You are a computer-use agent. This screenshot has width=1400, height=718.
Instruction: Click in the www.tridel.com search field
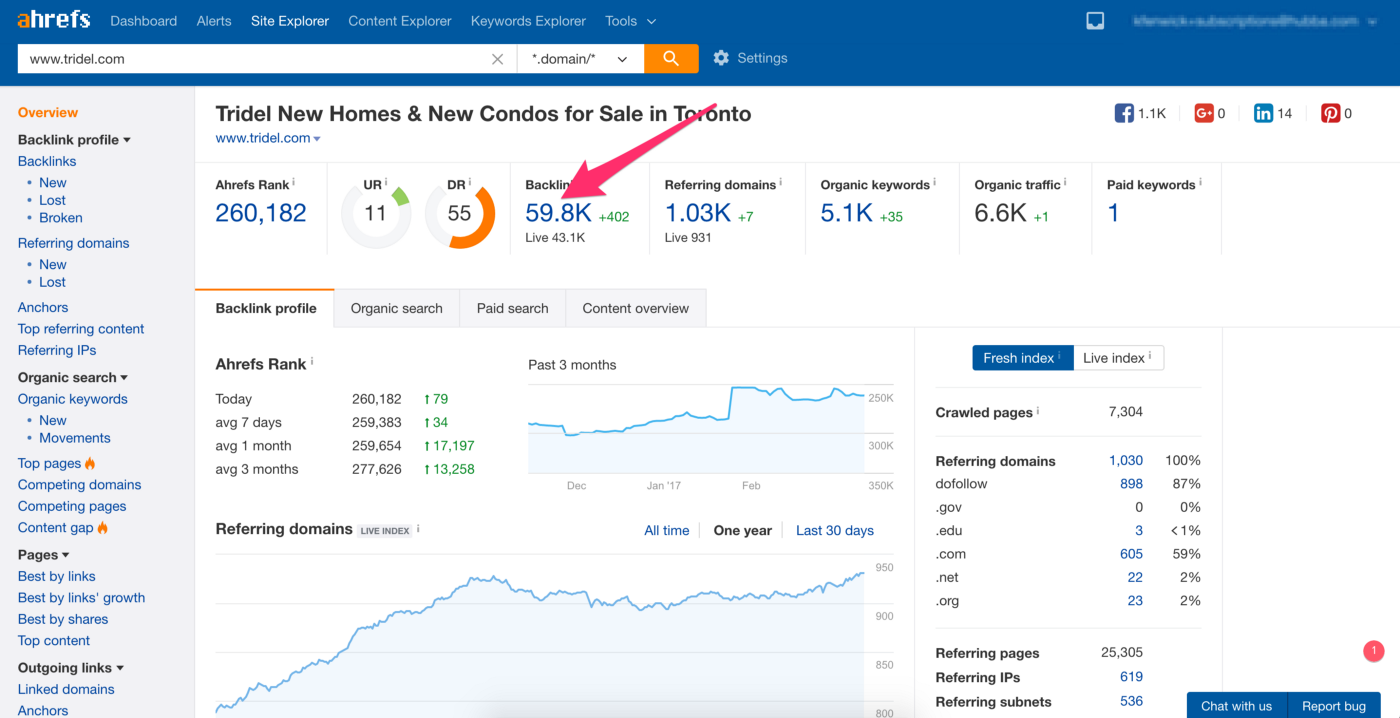tap(255, 59)
